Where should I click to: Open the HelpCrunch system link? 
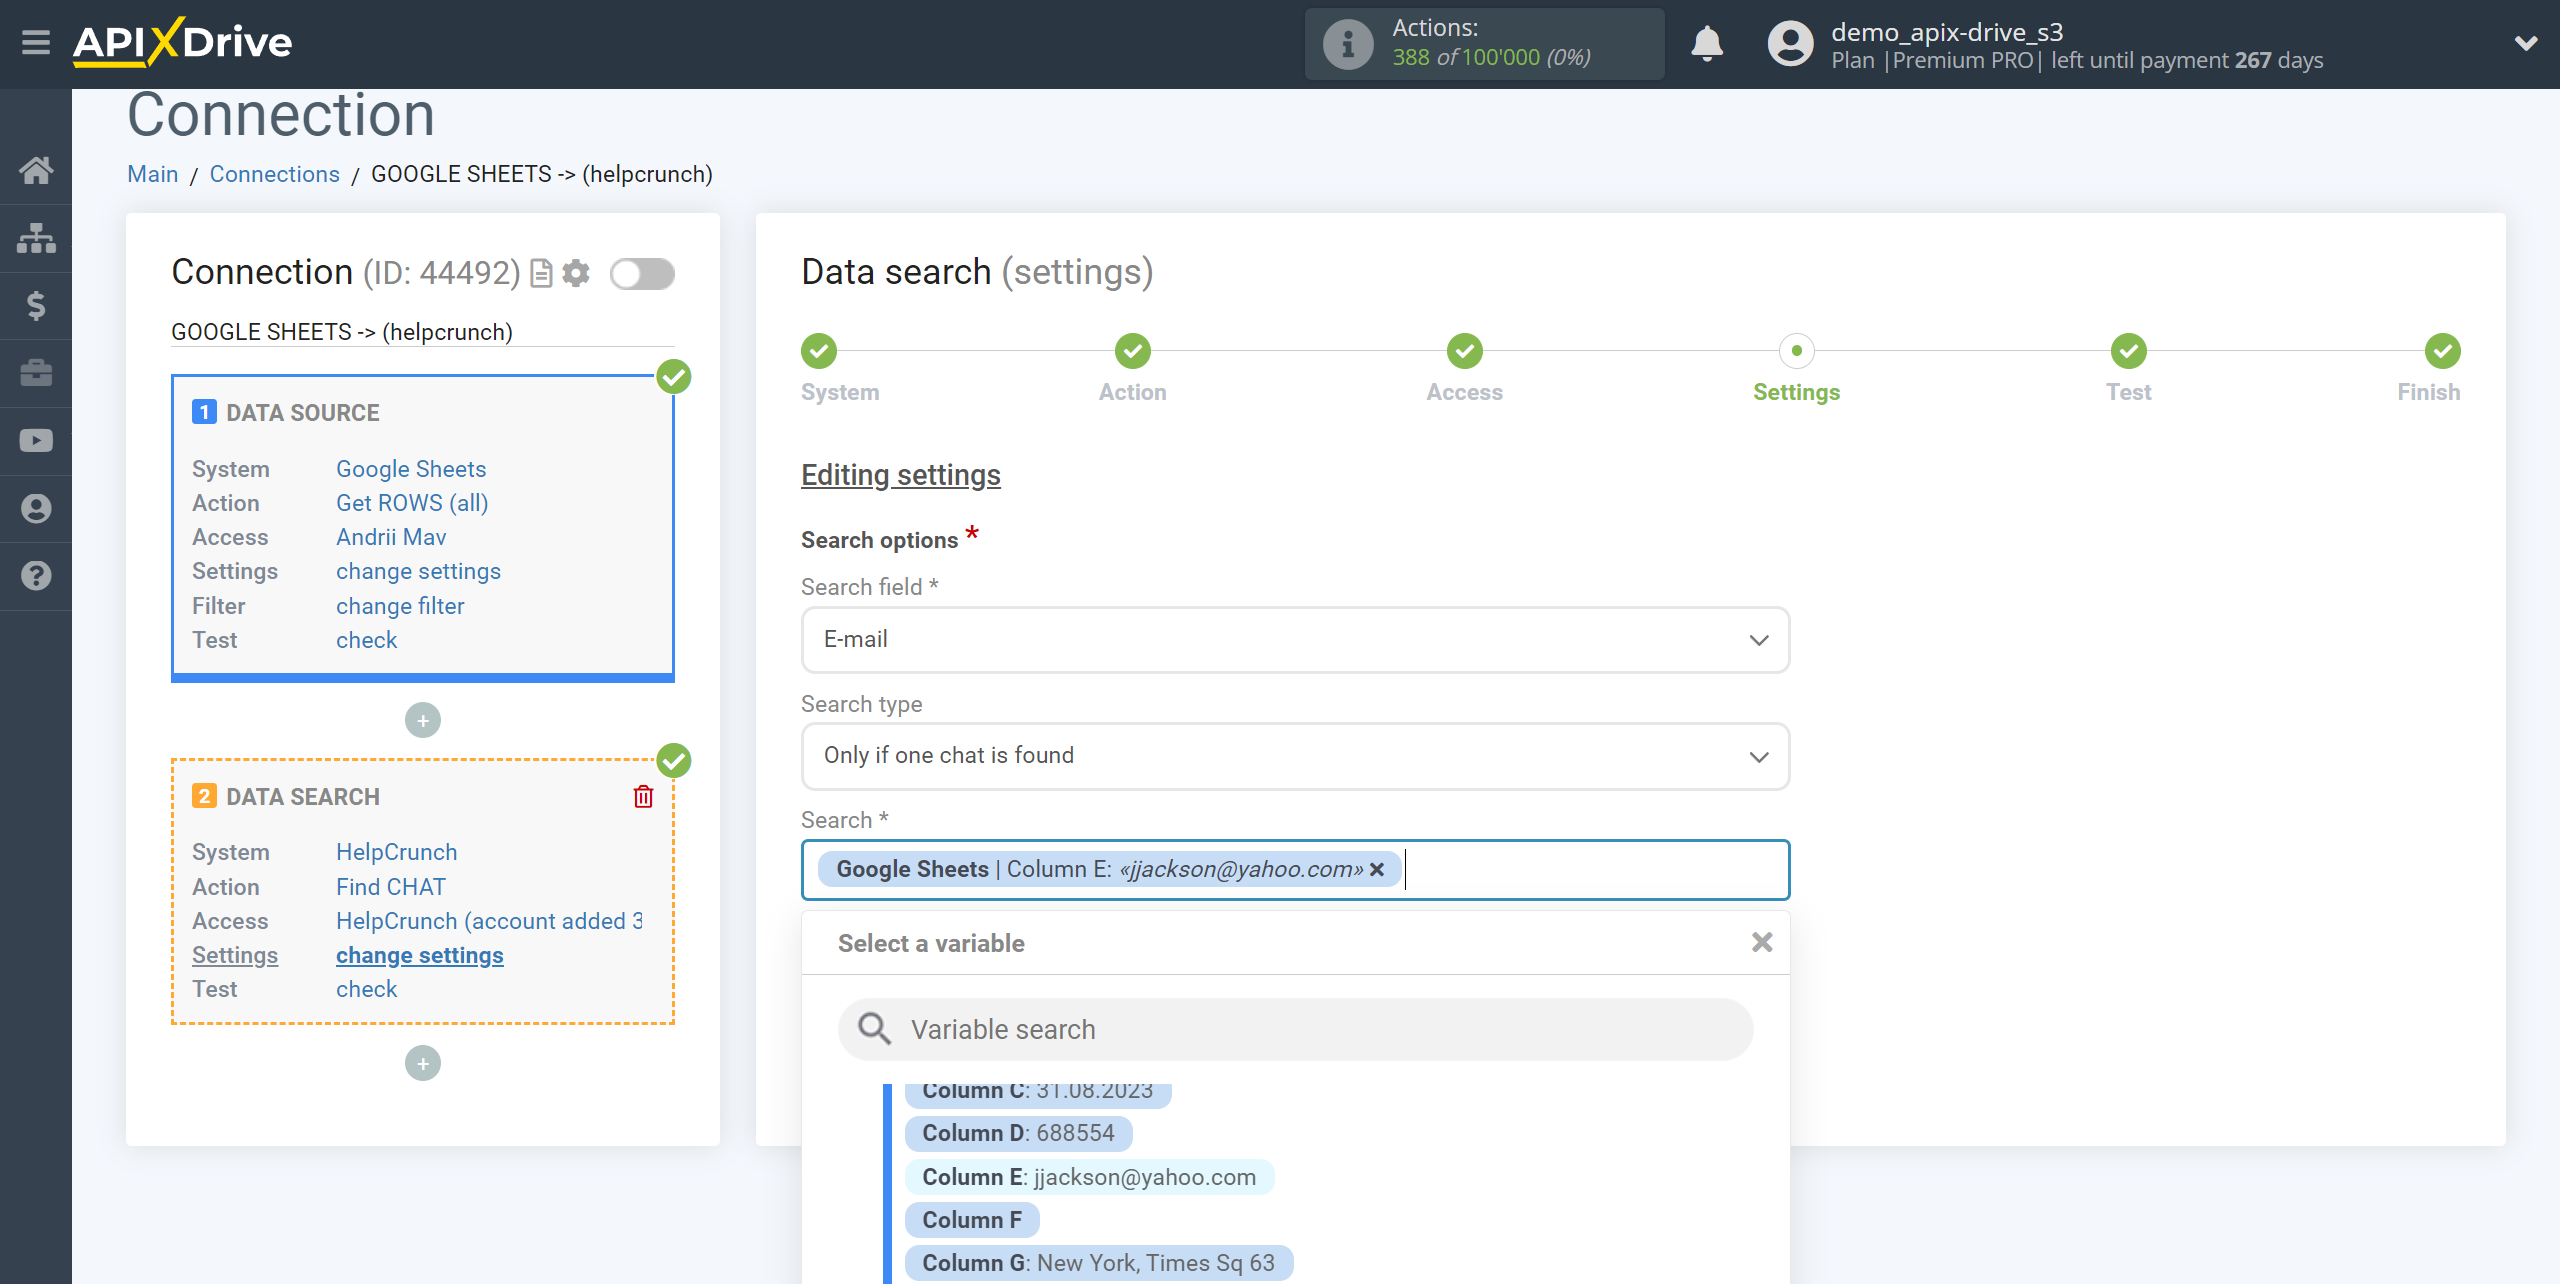[396, 852]
